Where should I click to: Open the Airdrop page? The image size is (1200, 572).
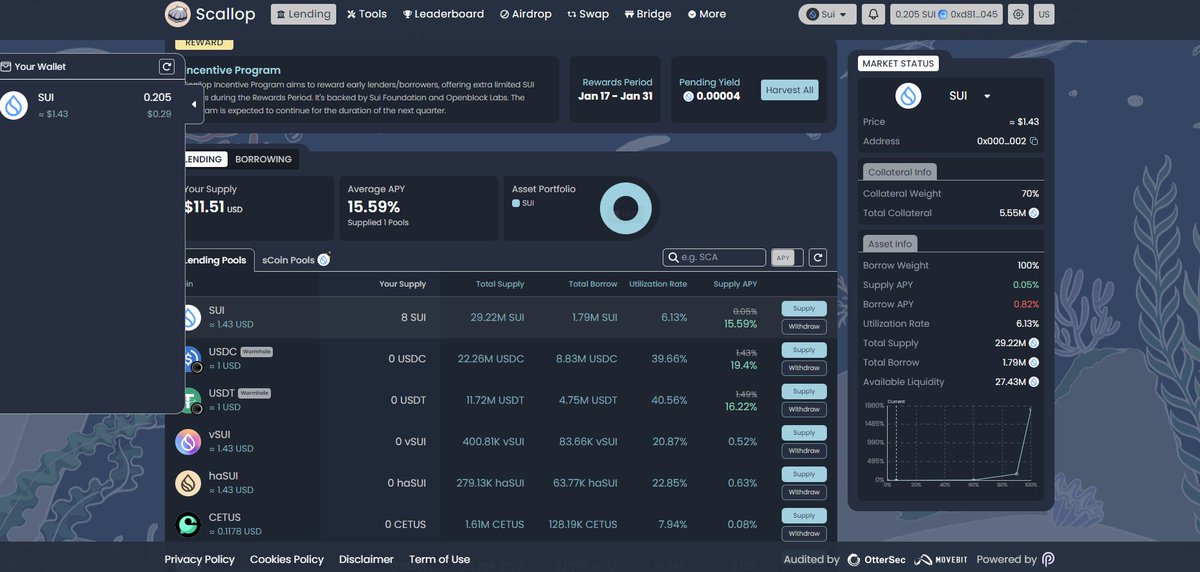click(525, 14)
